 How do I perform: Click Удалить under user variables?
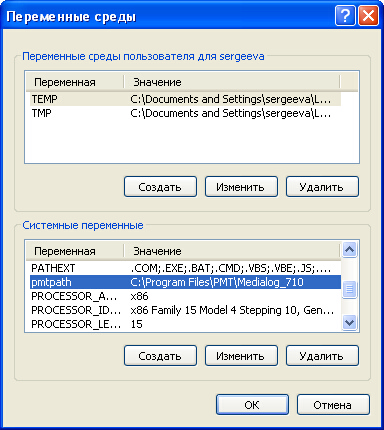coord(322,187)
